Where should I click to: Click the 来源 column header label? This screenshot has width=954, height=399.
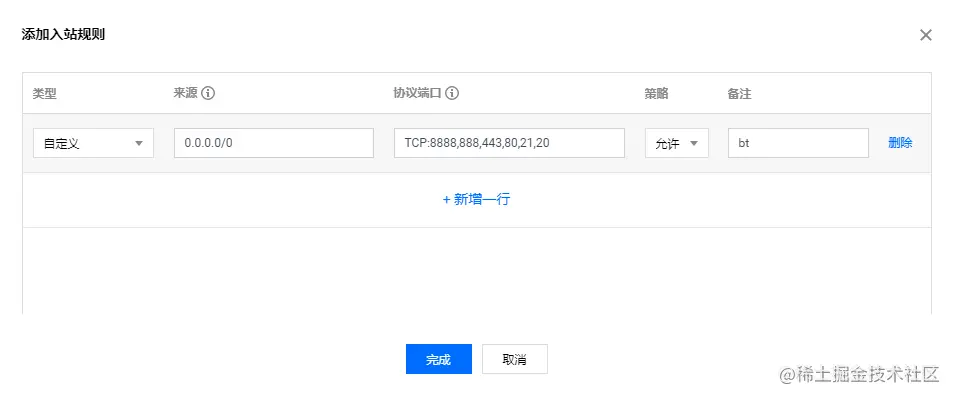pos(186,94)
